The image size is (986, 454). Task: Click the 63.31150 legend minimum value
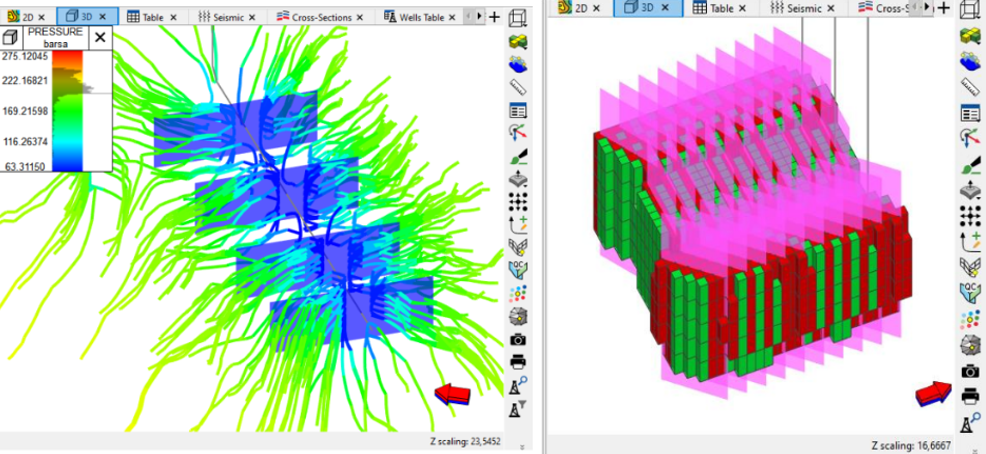tap(25, 166)
